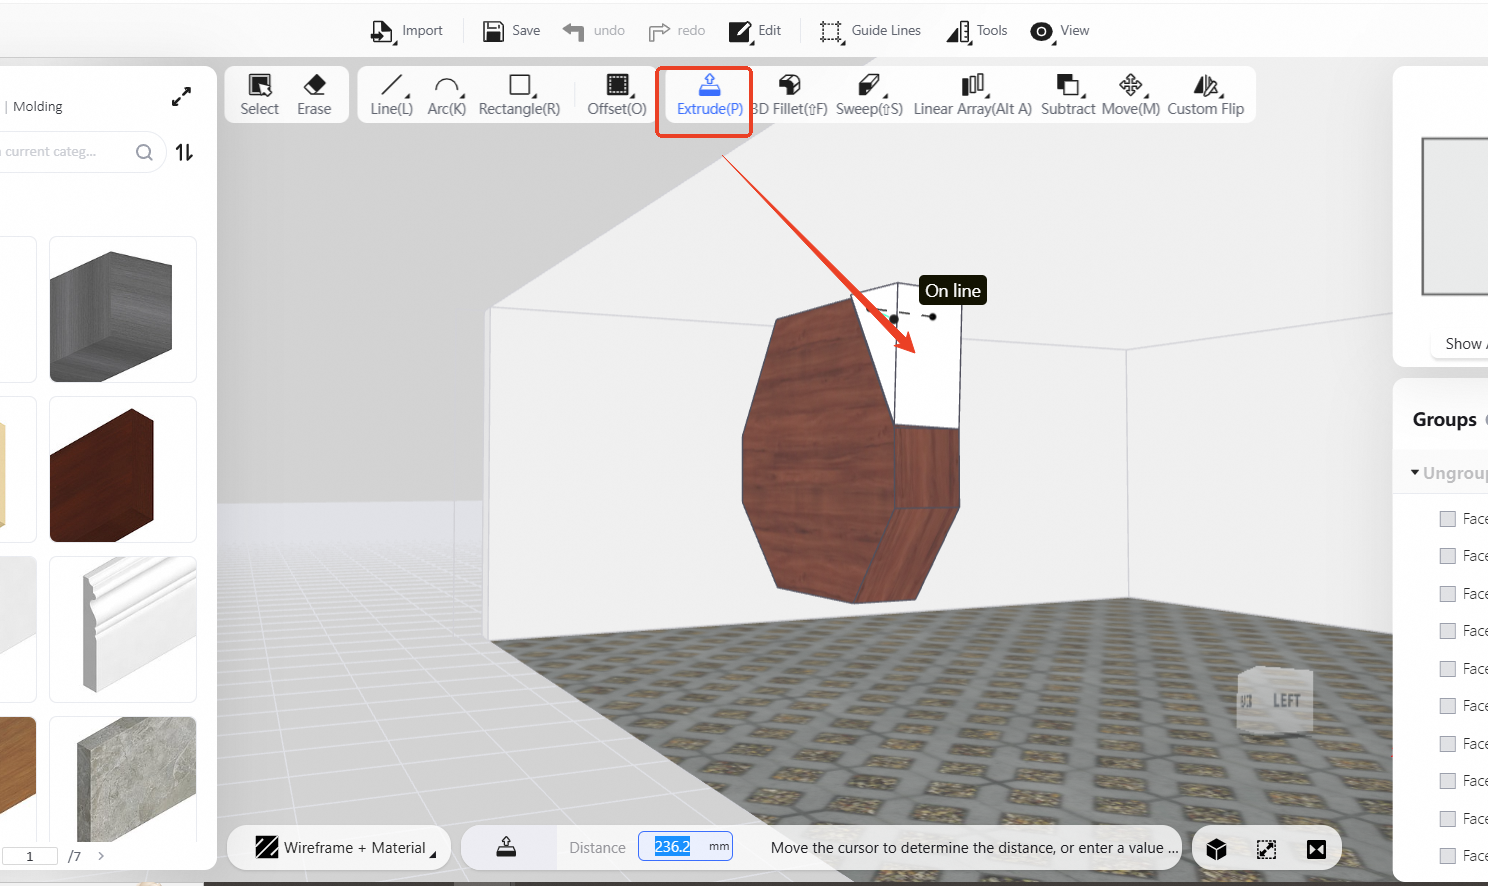Activate the Erase tool
Viewport: 1488px width, 886px height.
click(314, 95)
